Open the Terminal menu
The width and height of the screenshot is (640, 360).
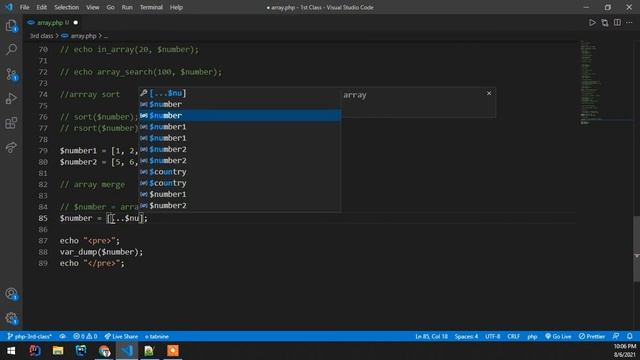151,7
